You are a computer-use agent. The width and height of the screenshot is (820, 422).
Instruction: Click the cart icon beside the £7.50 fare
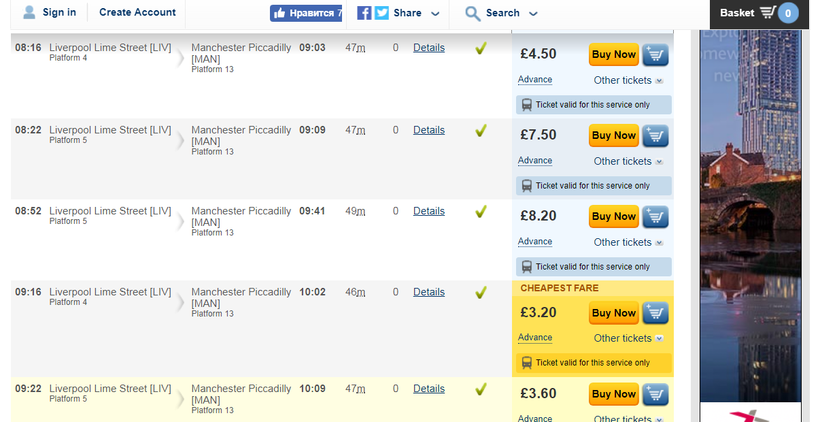click(655, 136)
